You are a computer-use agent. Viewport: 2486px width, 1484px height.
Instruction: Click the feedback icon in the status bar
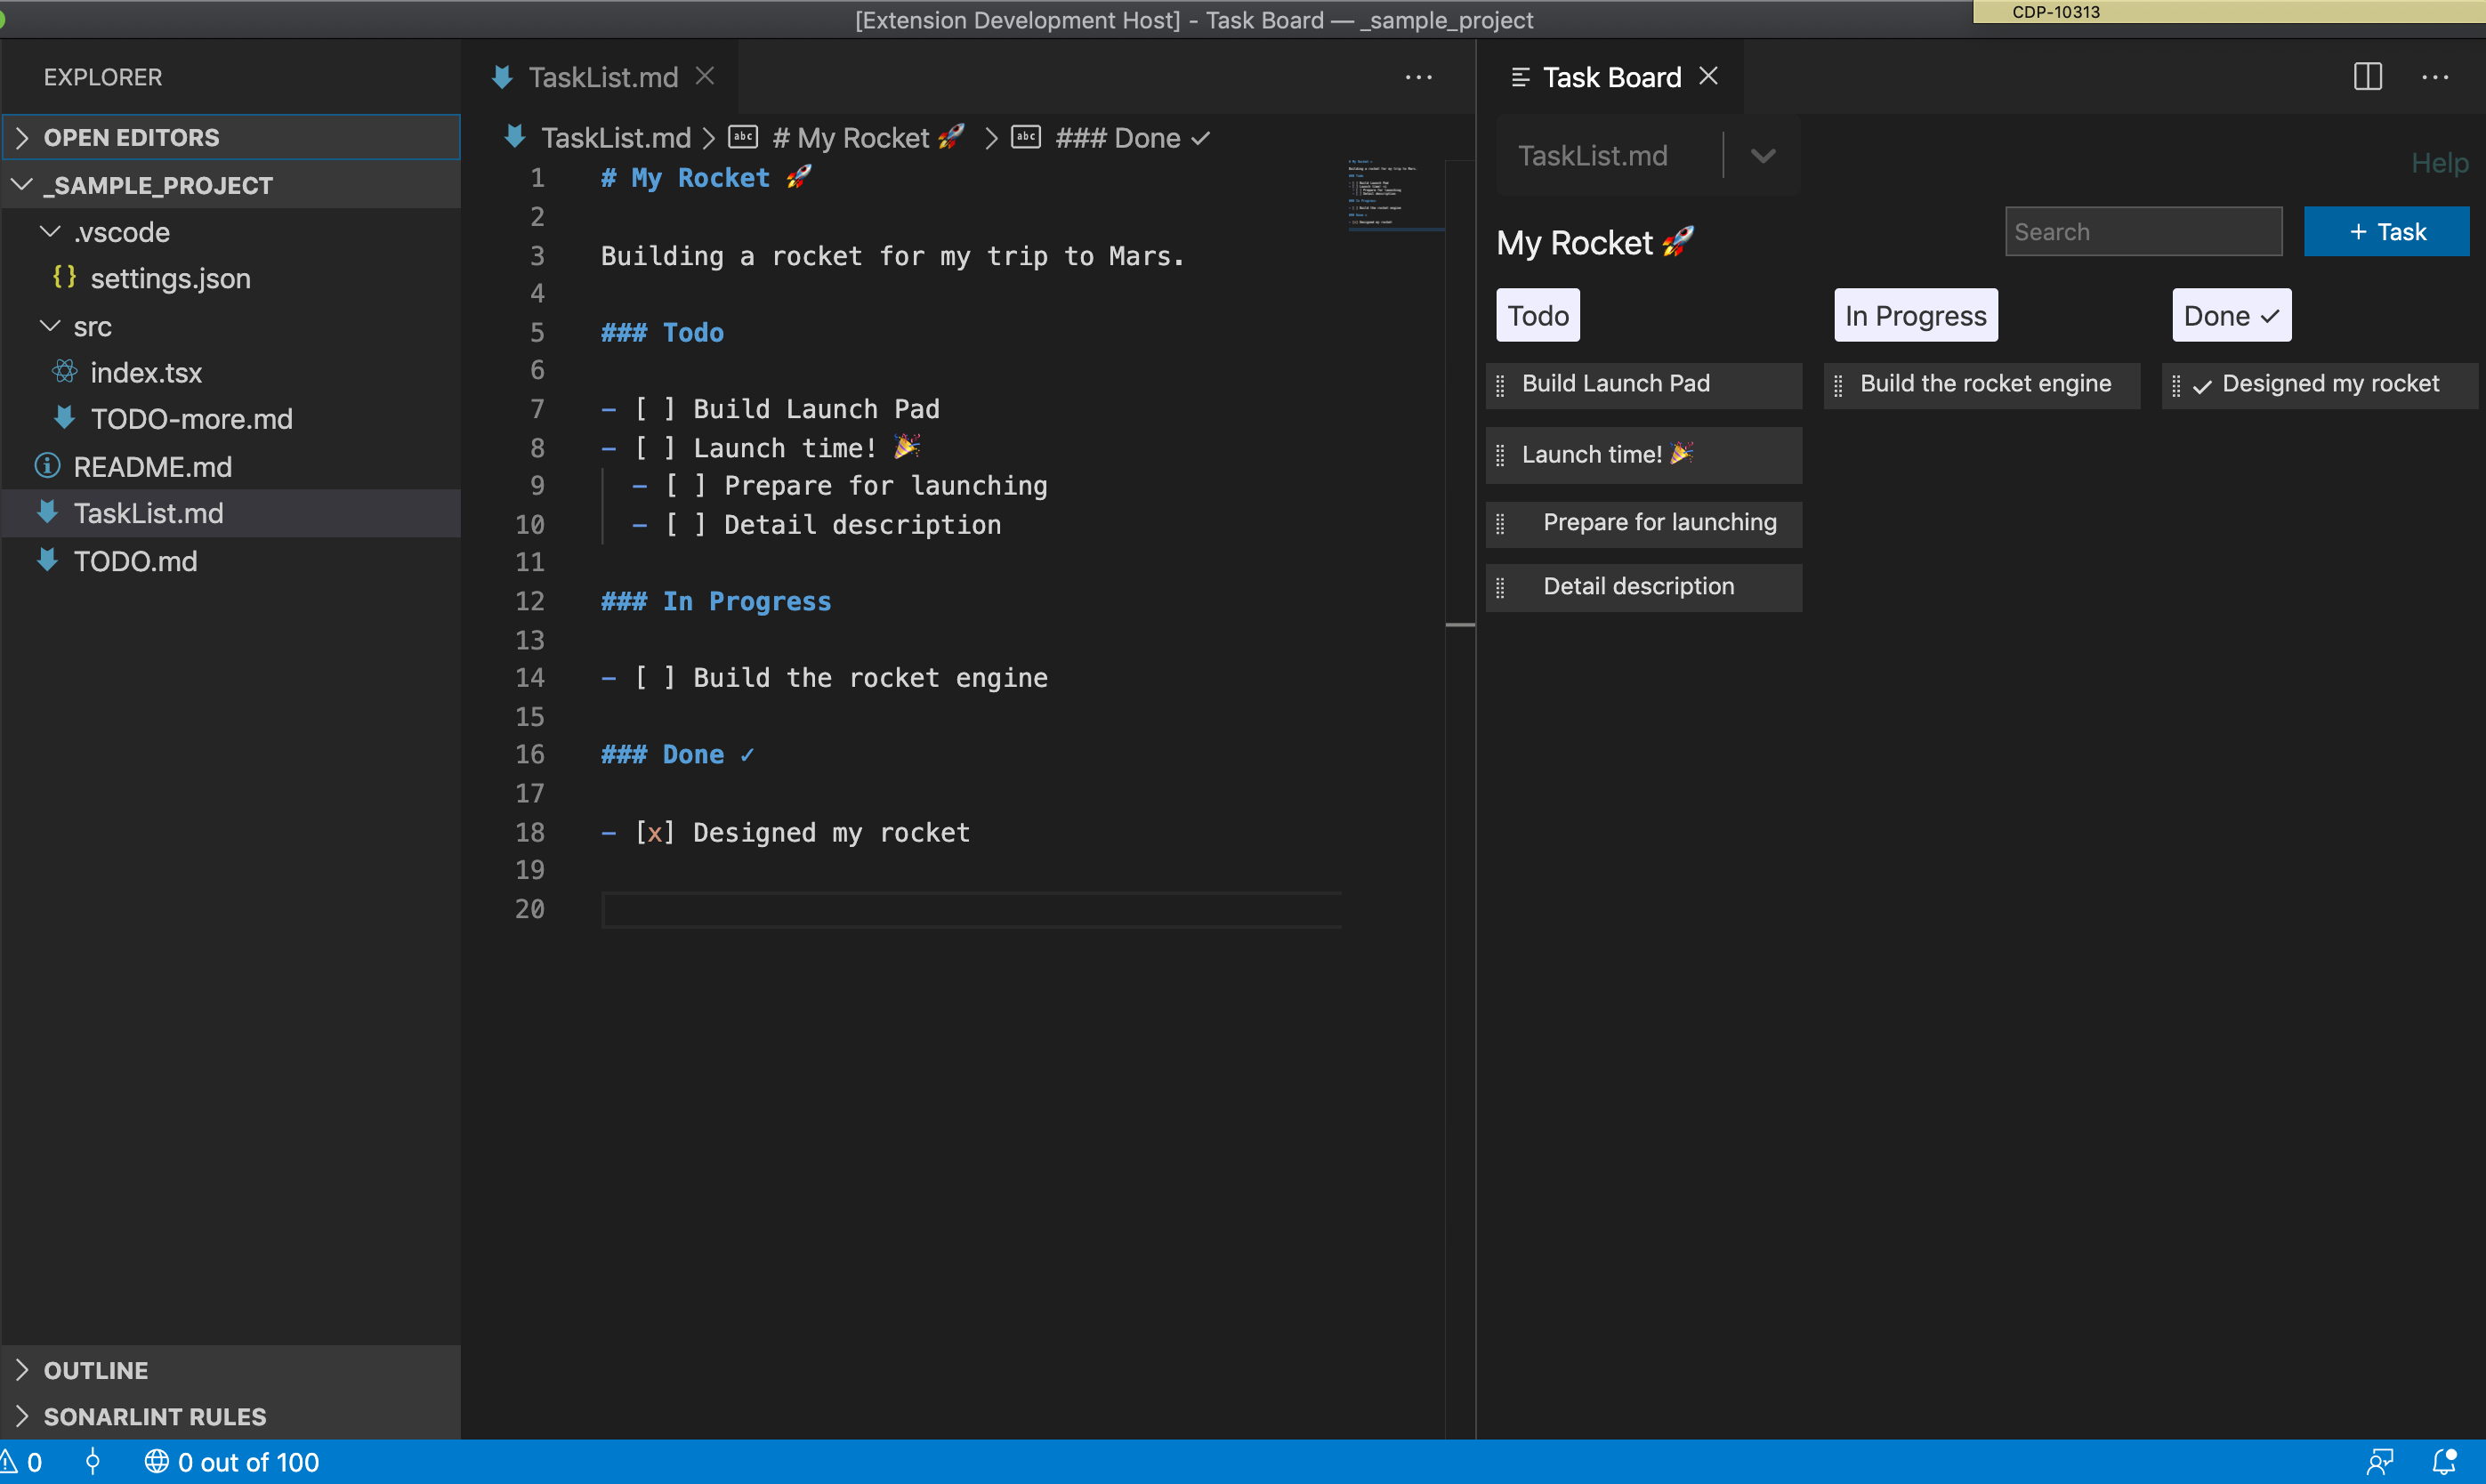pos(2380,1462)
